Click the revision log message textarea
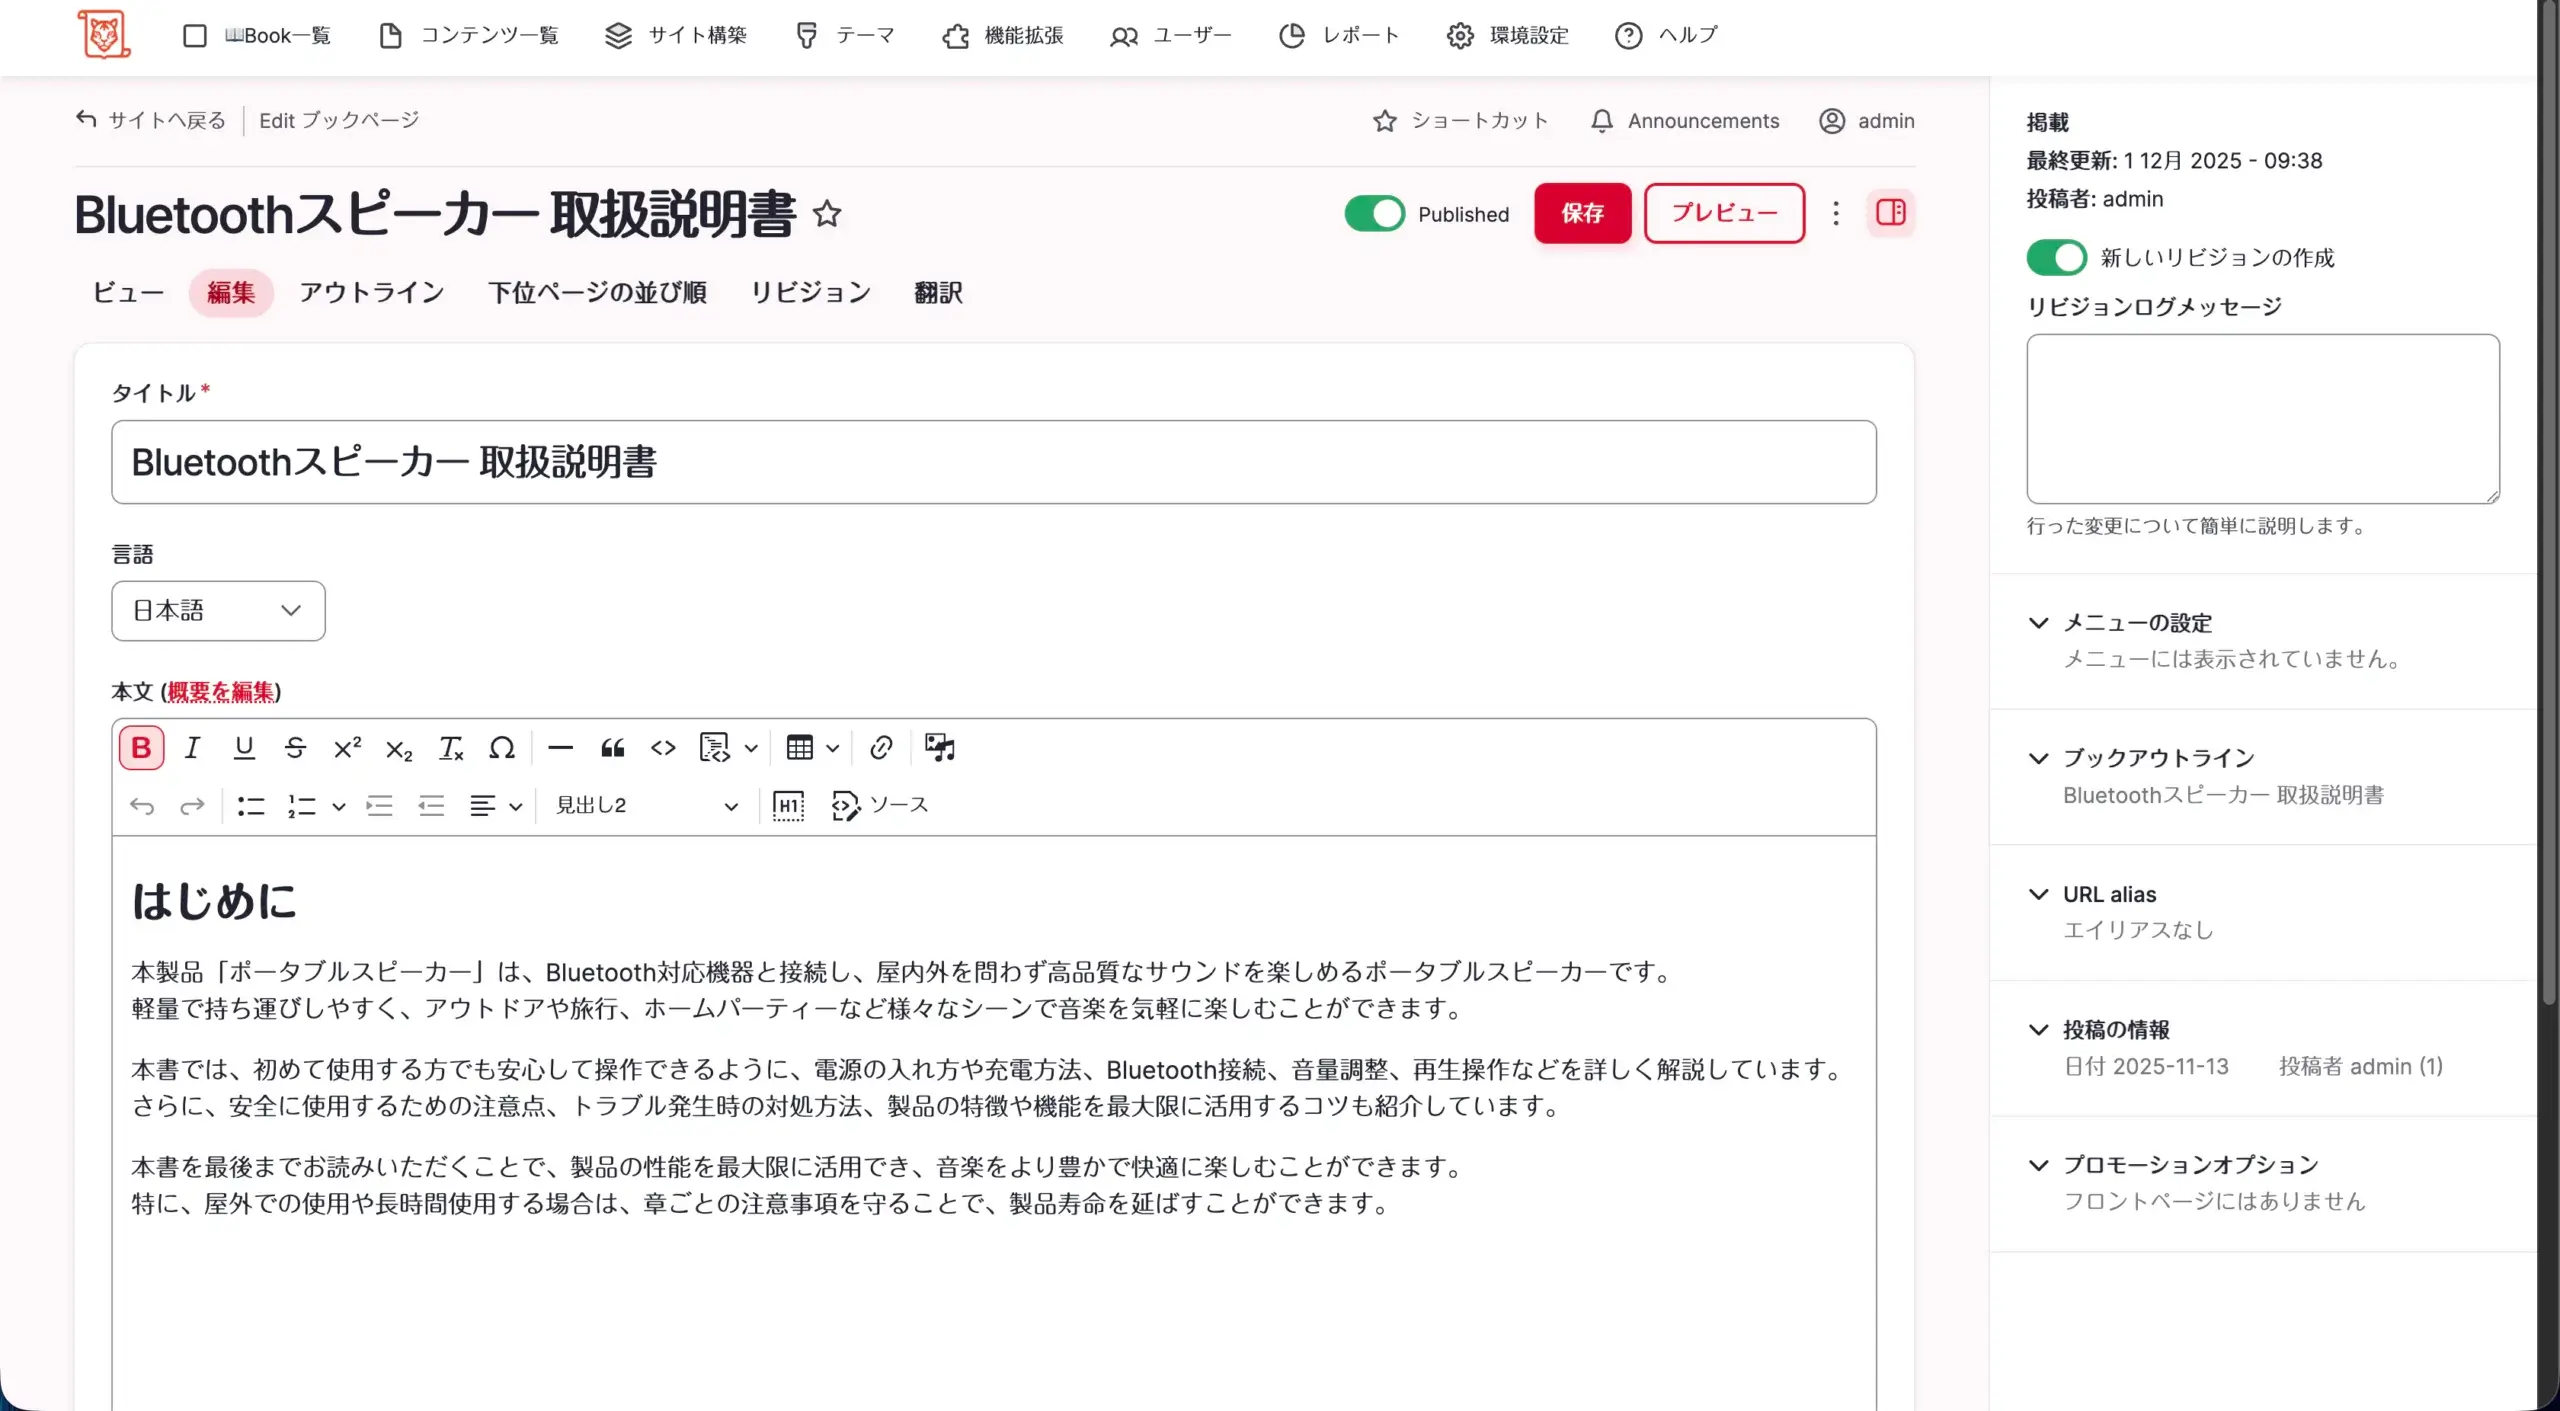This screenshot has height=1411, width=2560. pyautogui.click(x=2262, y=418)
